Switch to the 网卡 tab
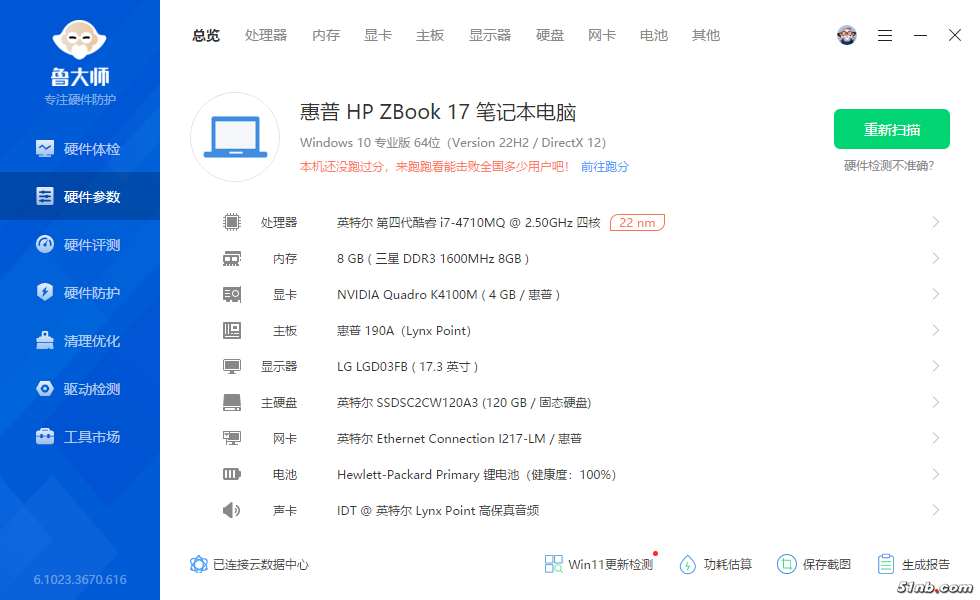The height and width of the screenshot is (600, 980). point(602,36)
